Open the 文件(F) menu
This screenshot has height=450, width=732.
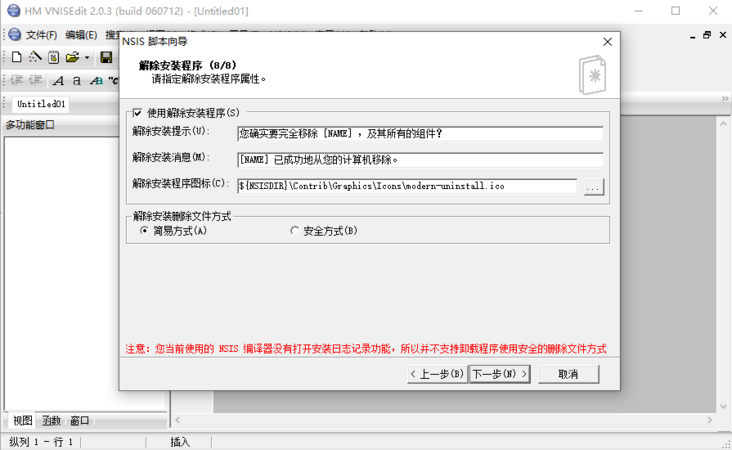pyautogui.click(x=41, y=35)
